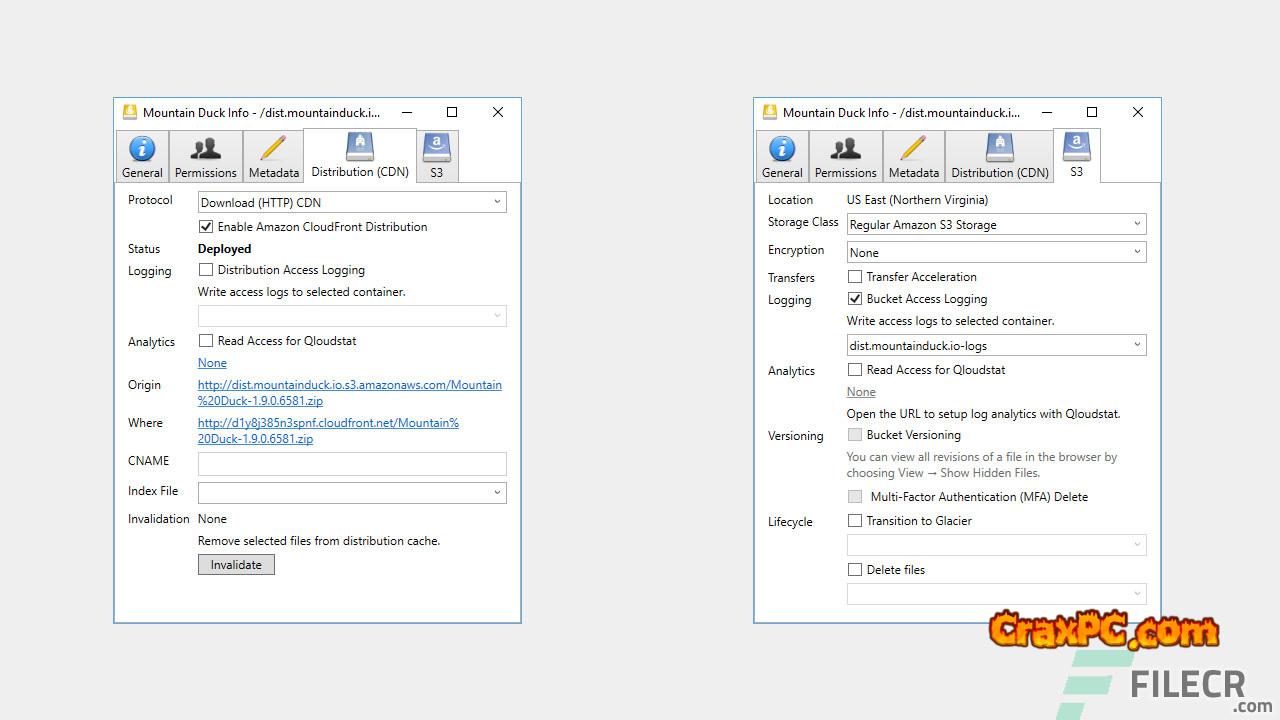Maximize the right Mountain Duck Info window
The width and height of the screenshot is (1280, 720).
click(1092, 112)
